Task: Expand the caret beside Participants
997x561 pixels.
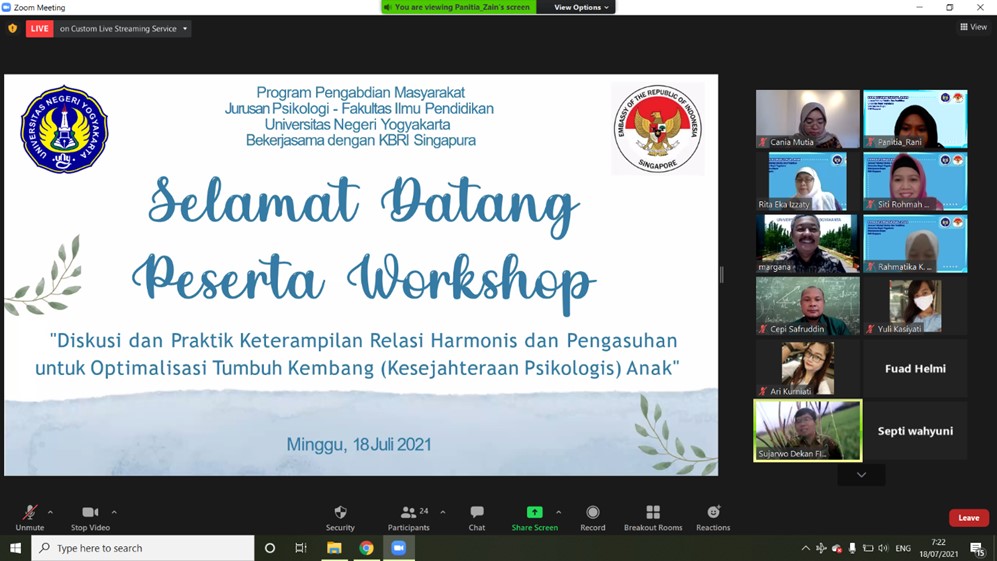Action: coord(443,511)
